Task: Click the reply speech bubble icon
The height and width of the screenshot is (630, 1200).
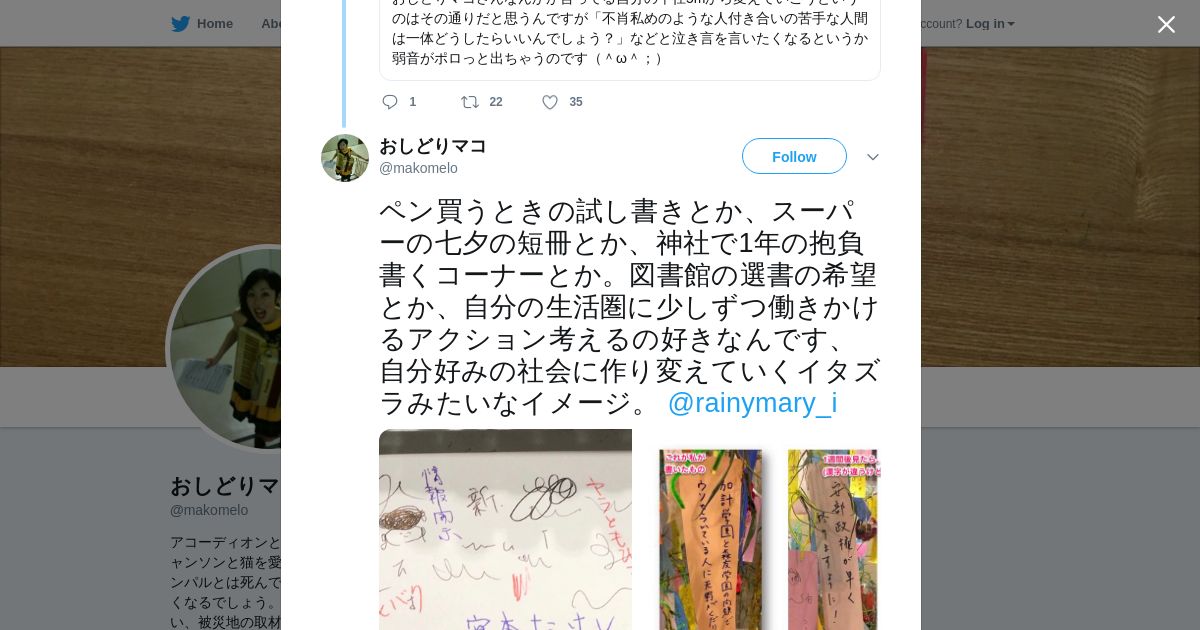Action: click(x=390, y=102)
